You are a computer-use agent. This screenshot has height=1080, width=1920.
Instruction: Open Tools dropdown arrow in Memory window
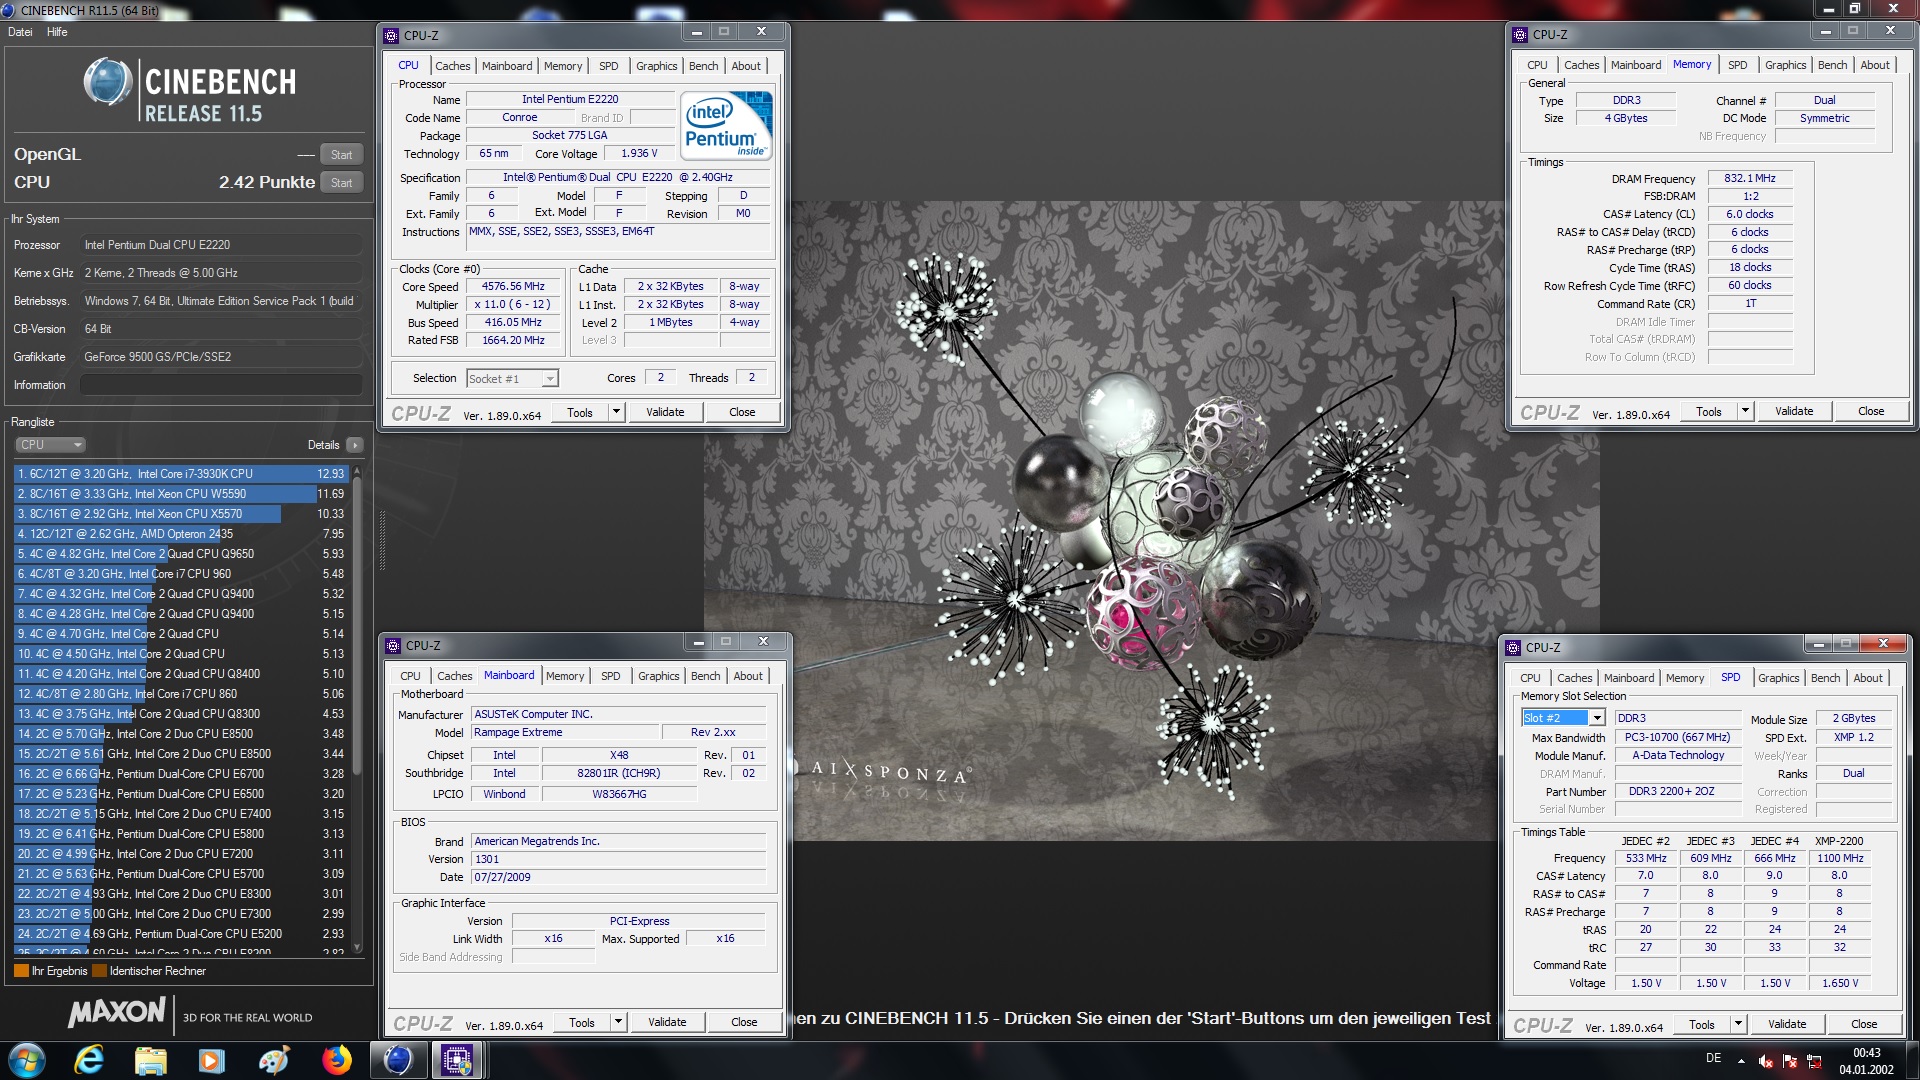tap(1745, 411)
